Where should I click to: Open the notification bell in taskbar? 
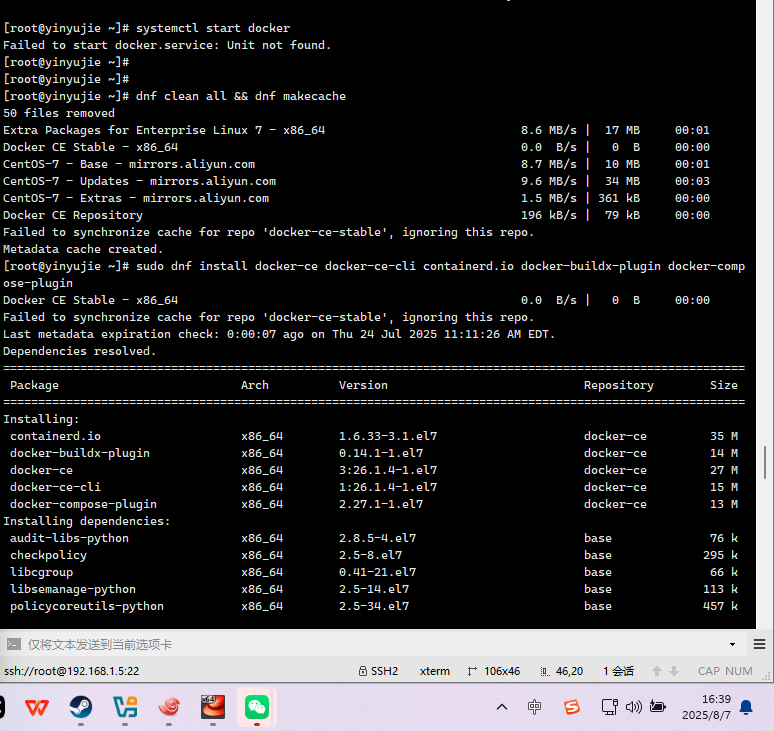[746, 707]
